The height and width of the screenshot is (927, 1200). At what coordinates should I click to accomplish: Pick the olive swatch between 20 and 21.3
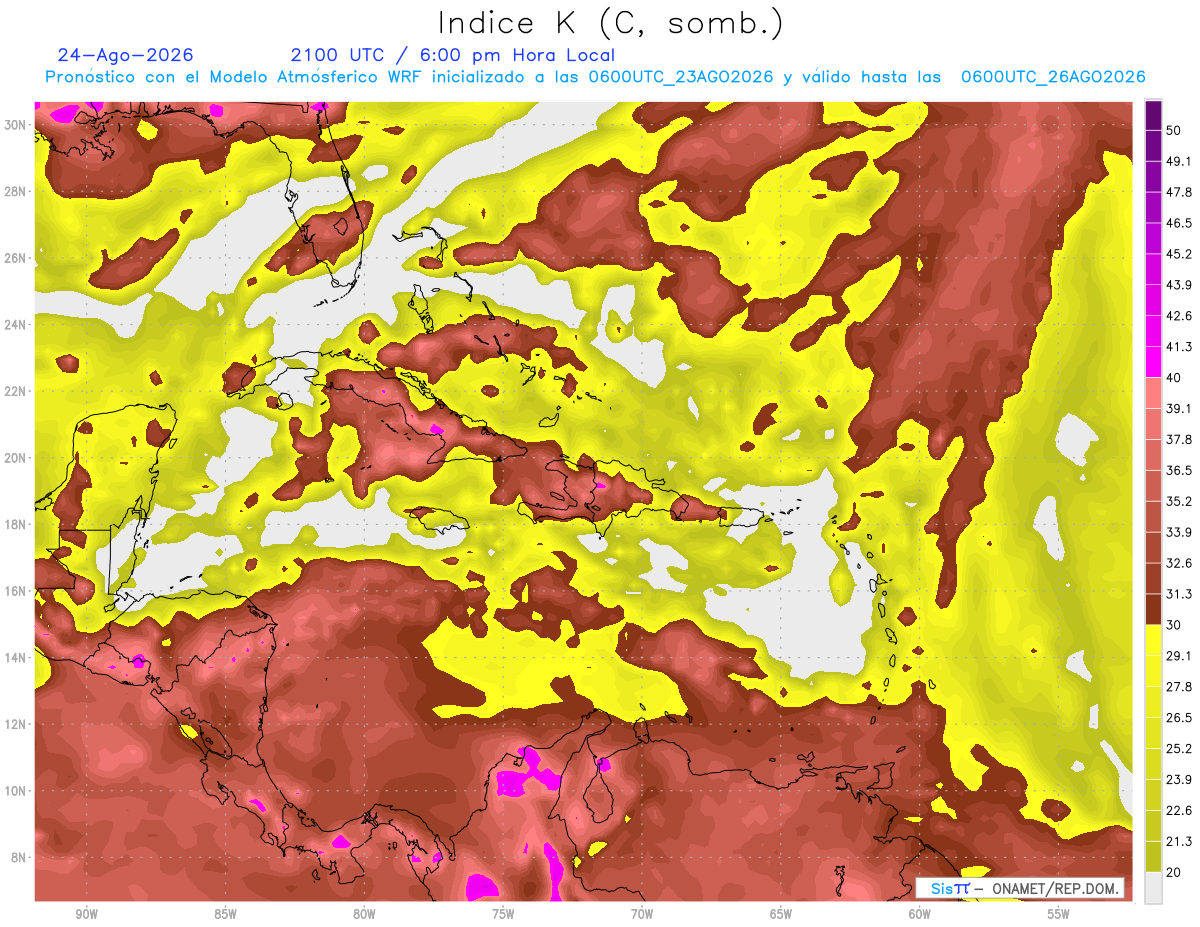pyautogui.click(x=1153, y=857)
